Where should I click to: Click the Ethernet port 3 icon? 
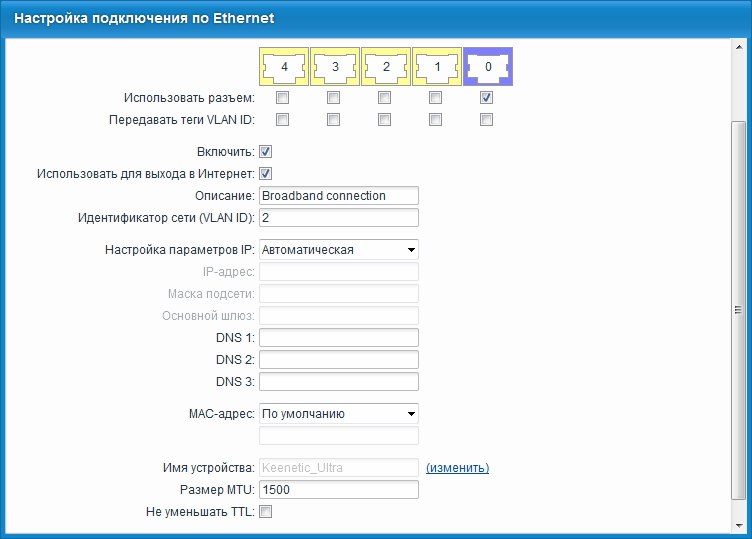(x=334, y=68)
